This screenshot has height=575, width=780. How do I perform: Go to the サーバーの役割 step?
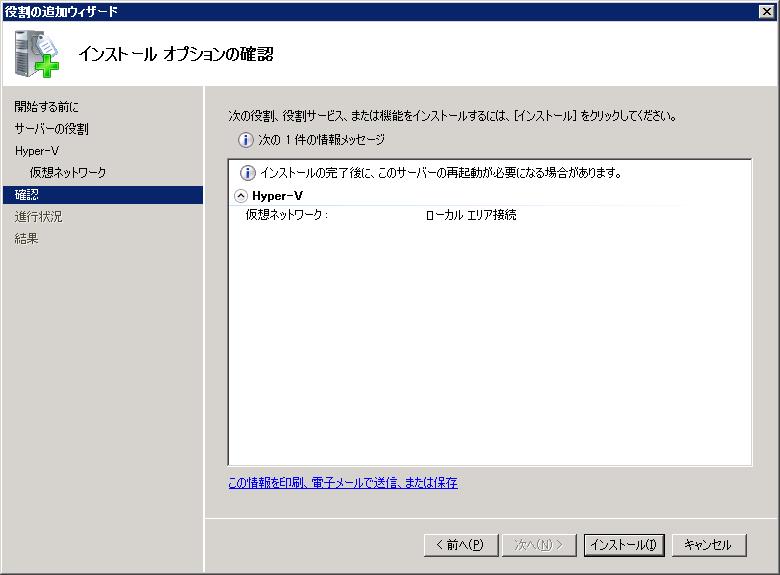coord(52,129)
